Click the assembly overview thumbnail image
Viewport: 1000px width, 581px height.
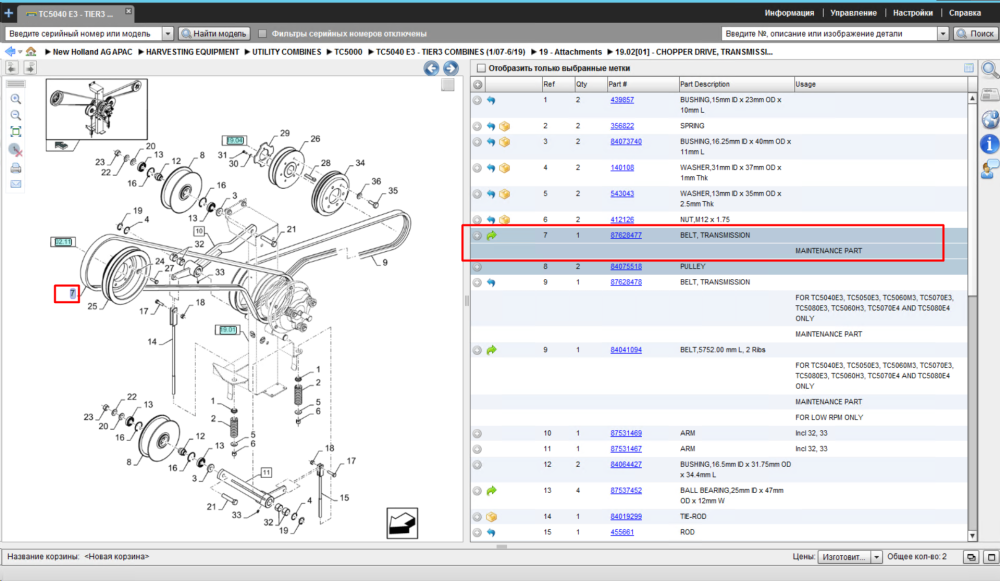tap(97, 109)
